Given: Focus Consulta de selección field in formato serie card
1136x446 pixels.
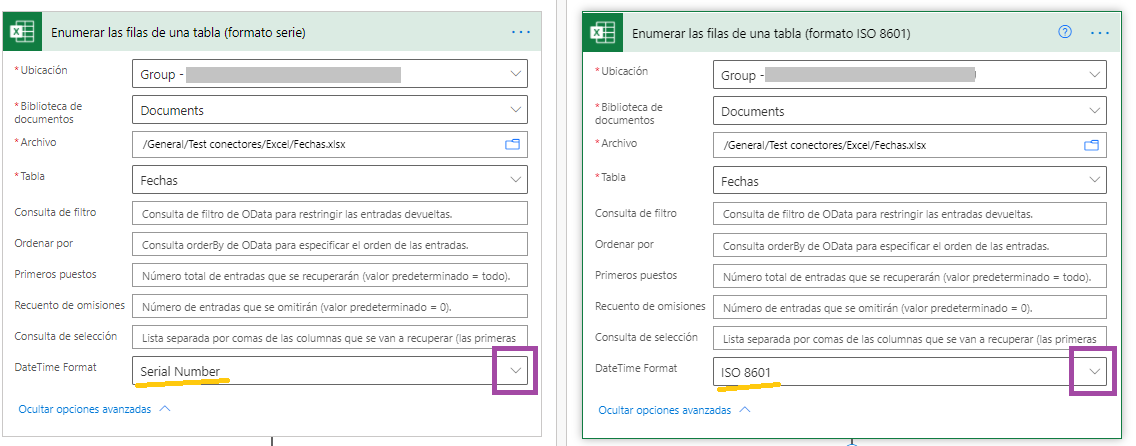Looking at the screenshot, I should pyautogui.click(x=330, y=338).
